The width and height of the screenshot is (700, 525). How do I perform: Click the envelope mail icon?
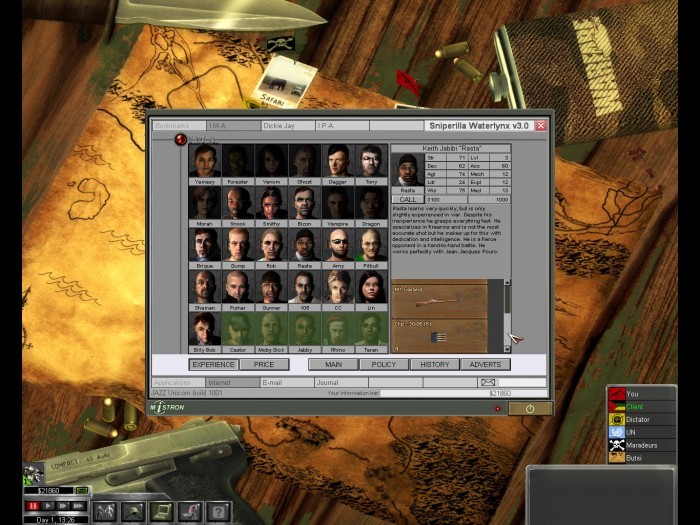(488, 383)
